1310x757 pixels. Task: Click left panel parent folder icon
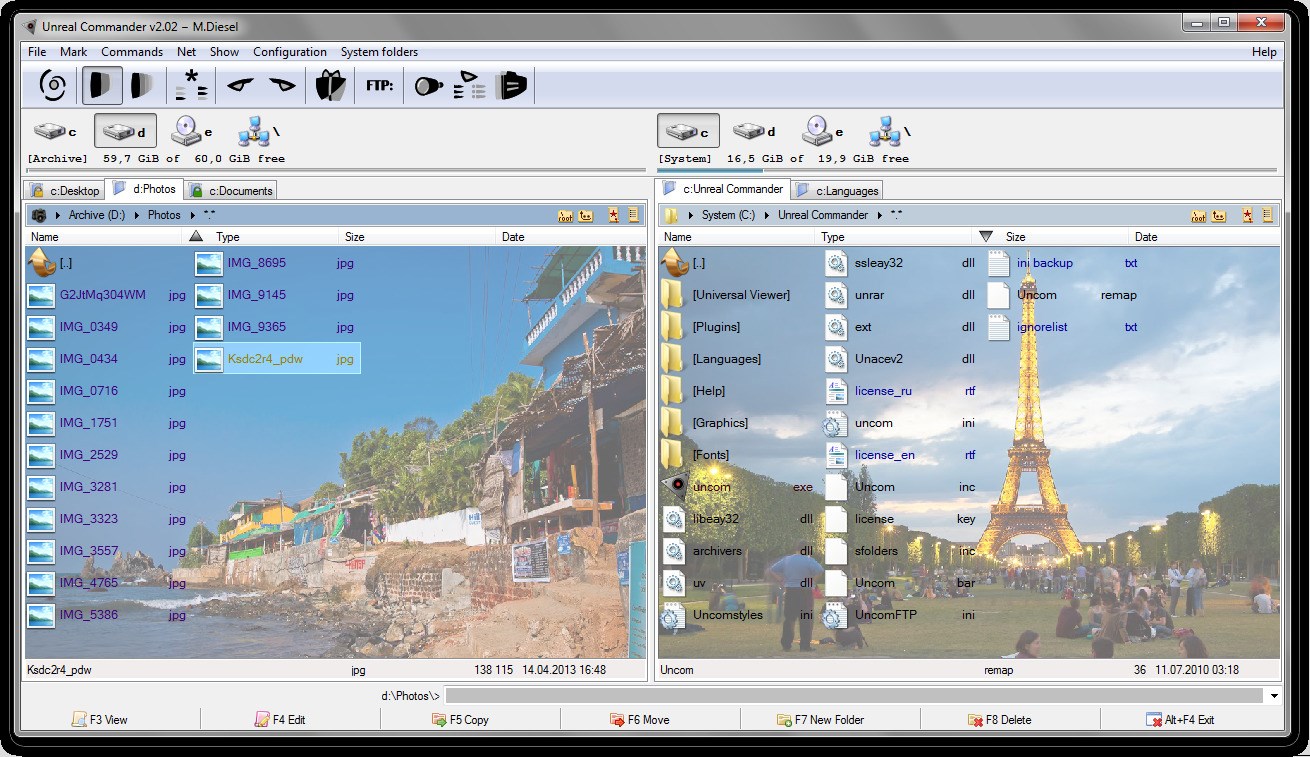click(x=586, y=215)
